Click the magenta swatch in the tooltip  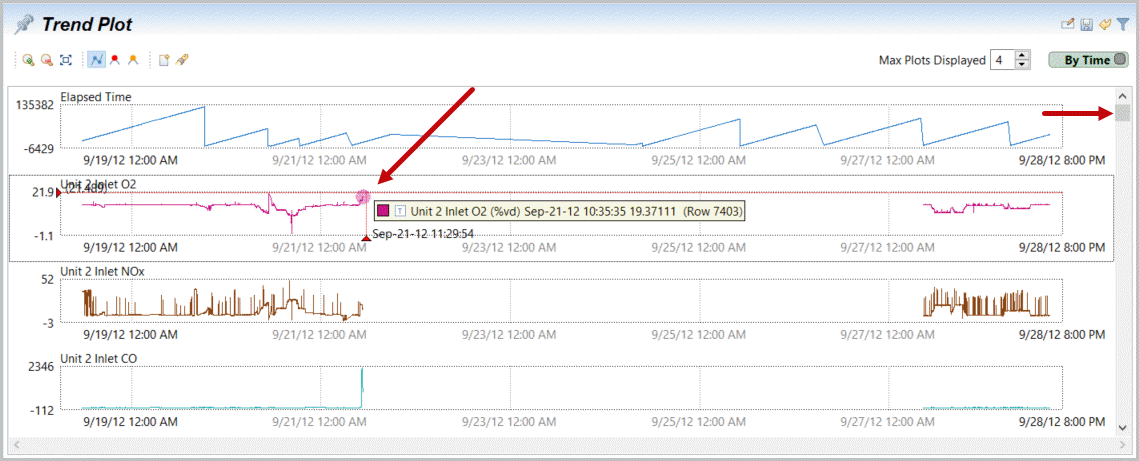click(x=384, y=210)
